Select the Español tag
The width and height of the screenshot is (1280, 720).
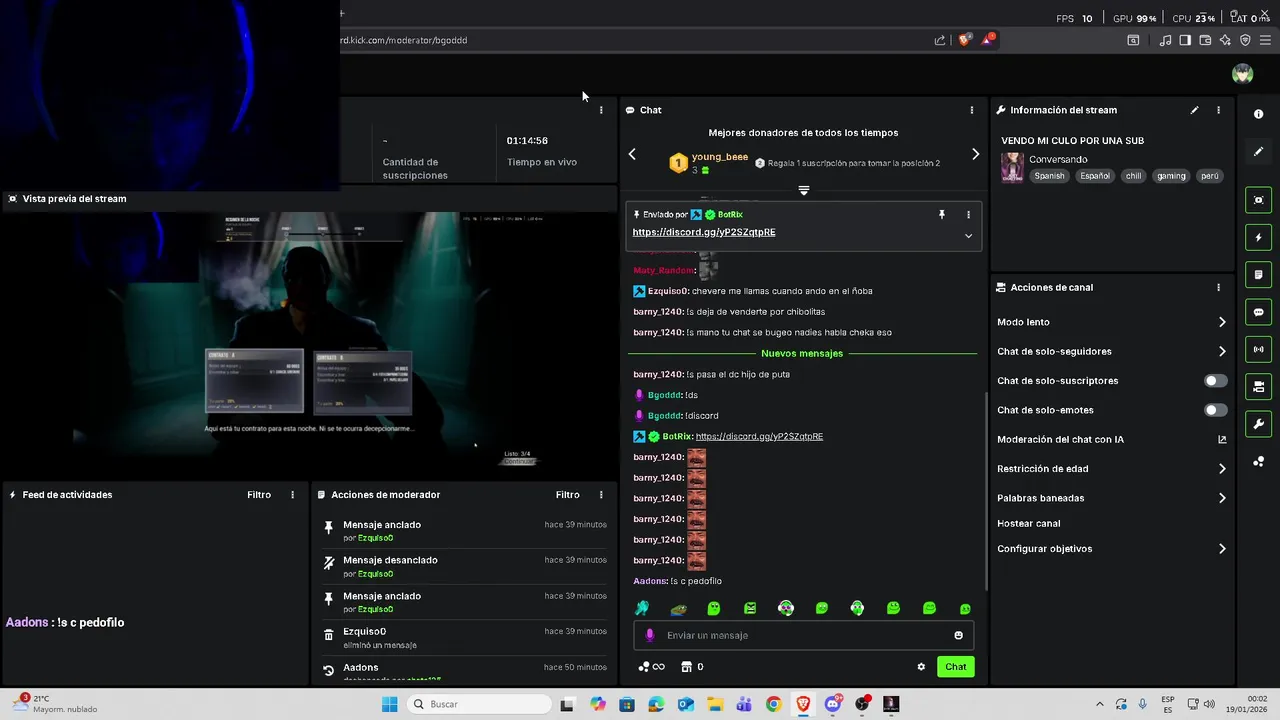pyautogui.click(x=1094, y=176)
